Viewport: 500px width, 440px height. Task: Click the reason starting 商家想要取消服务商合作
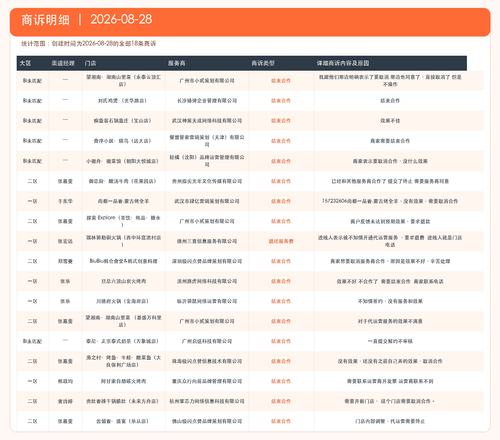(390, 261)
